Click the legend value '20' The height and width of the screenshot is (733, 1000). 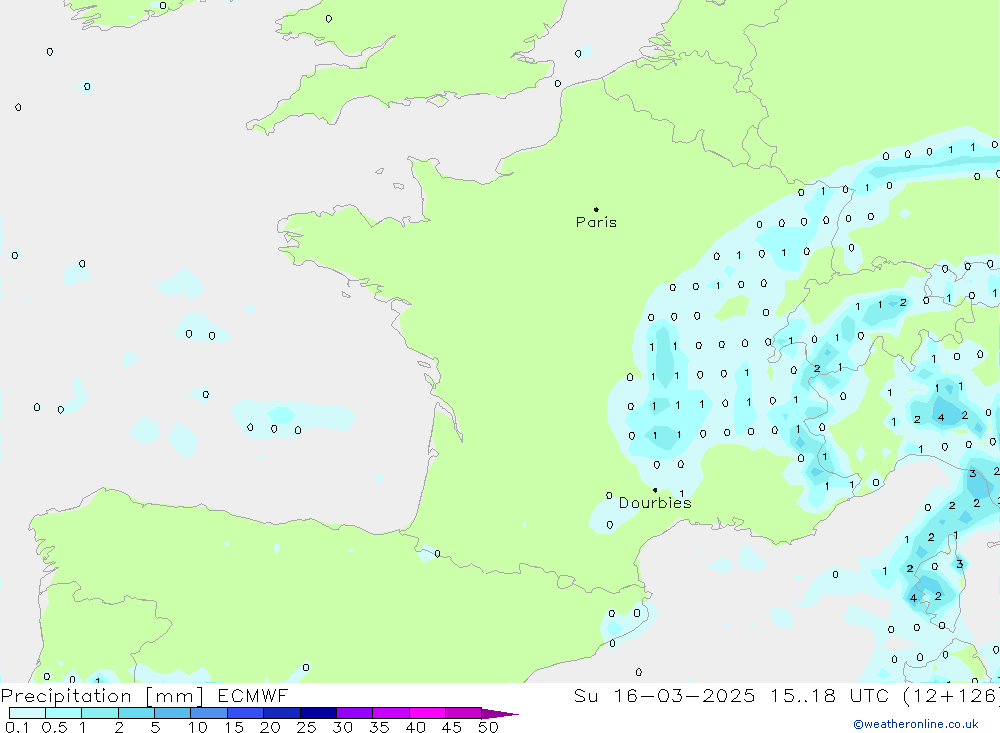(270, 727)
